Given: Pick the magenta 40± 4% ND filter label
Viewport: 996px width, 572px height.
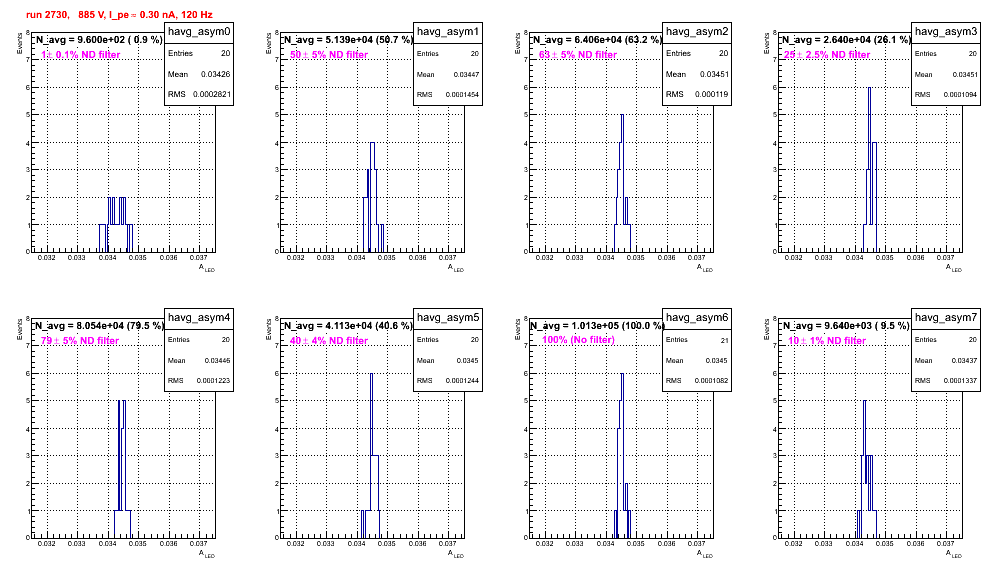Looking at the screenshot, I should coord(329,341).
